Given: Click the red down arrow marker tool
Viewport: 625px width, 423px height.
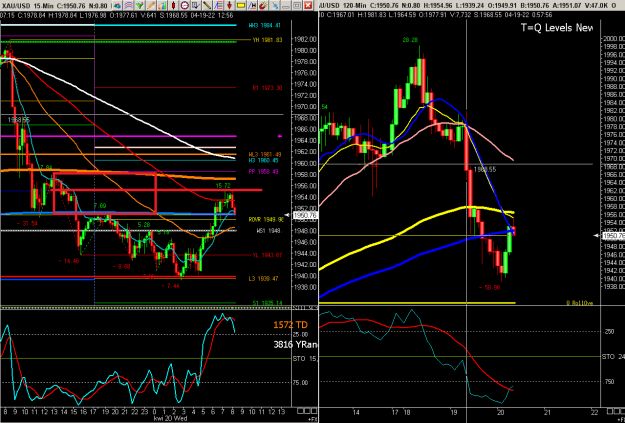Looking at the screenshot, I should 229,6.
